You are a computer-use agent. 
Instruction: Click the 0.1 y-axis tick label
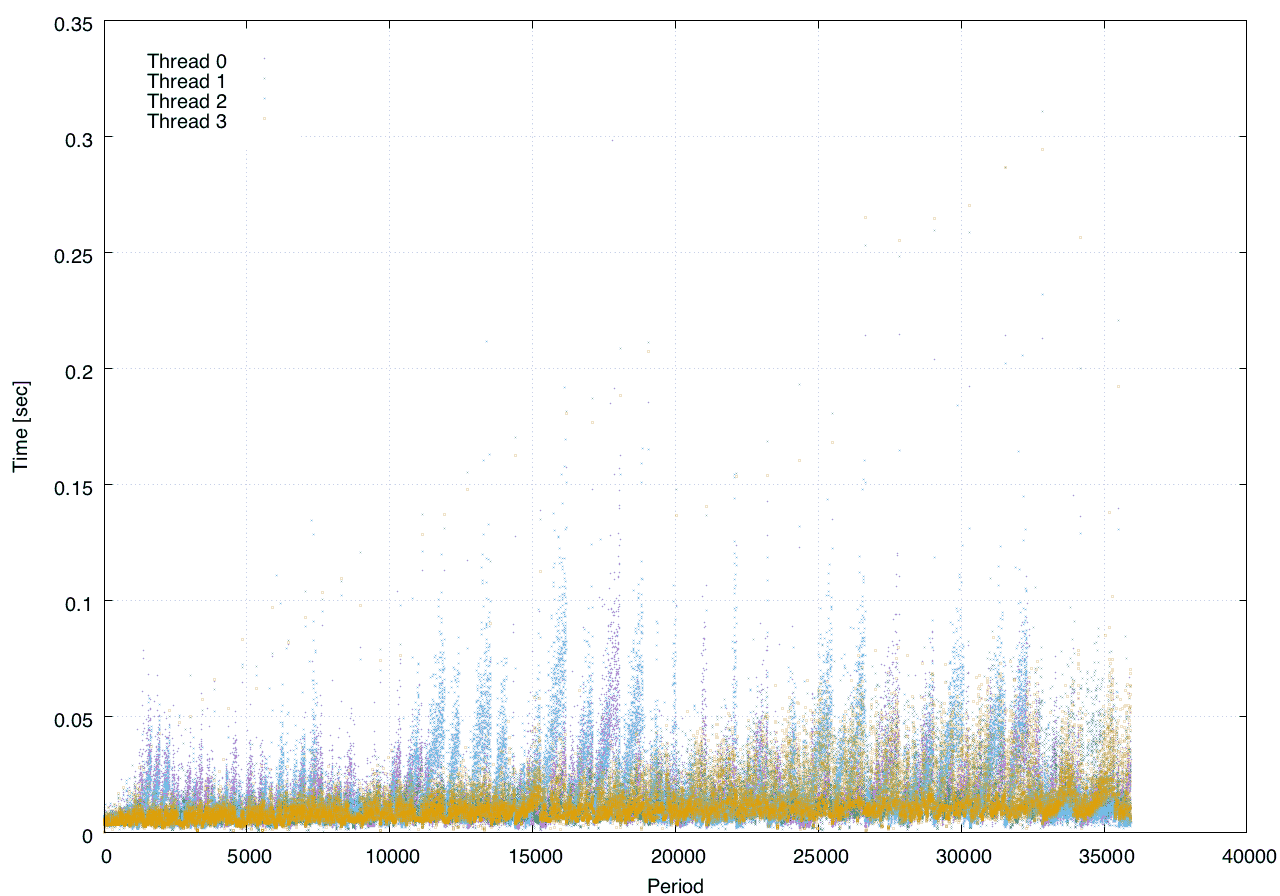[78, 602]
